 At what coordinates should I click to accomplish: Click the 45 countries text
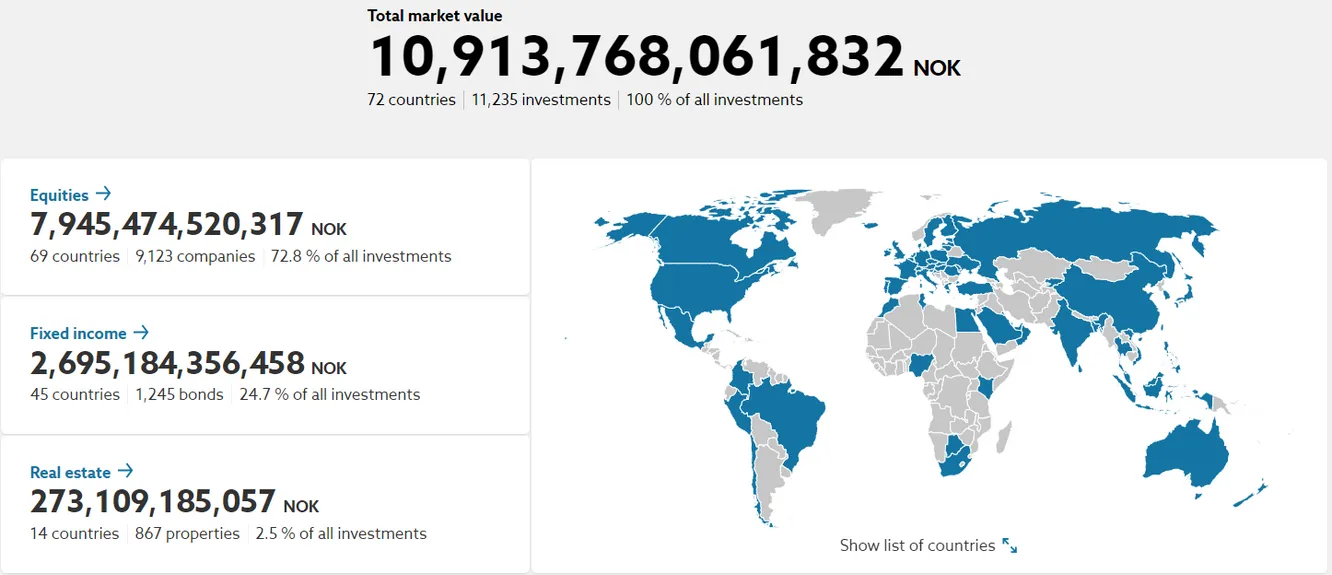point(75,394)
